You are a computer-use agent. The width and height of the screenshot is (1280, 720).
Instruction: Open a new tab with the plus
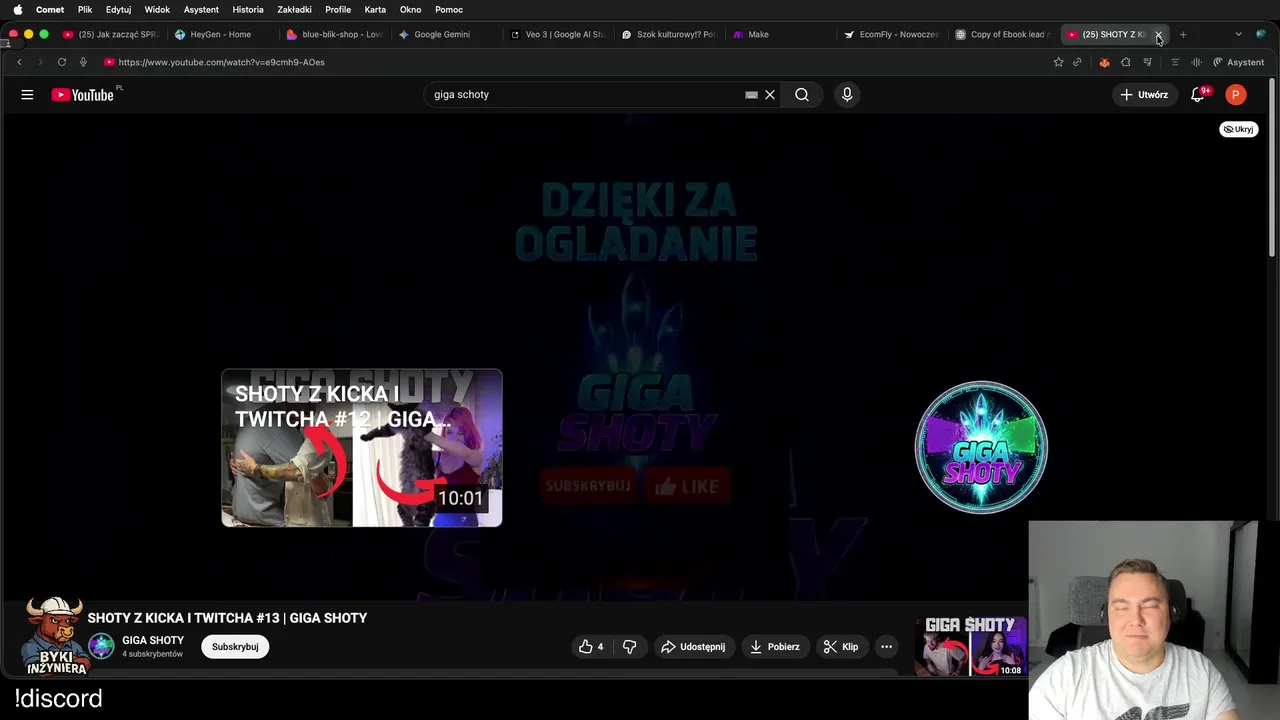pos(1183,34)
